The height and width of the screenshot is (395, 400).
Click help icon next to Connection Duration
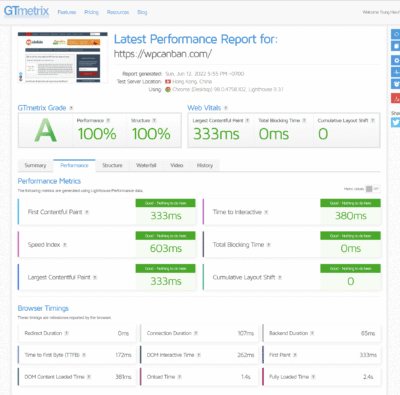tap(196, 333)
